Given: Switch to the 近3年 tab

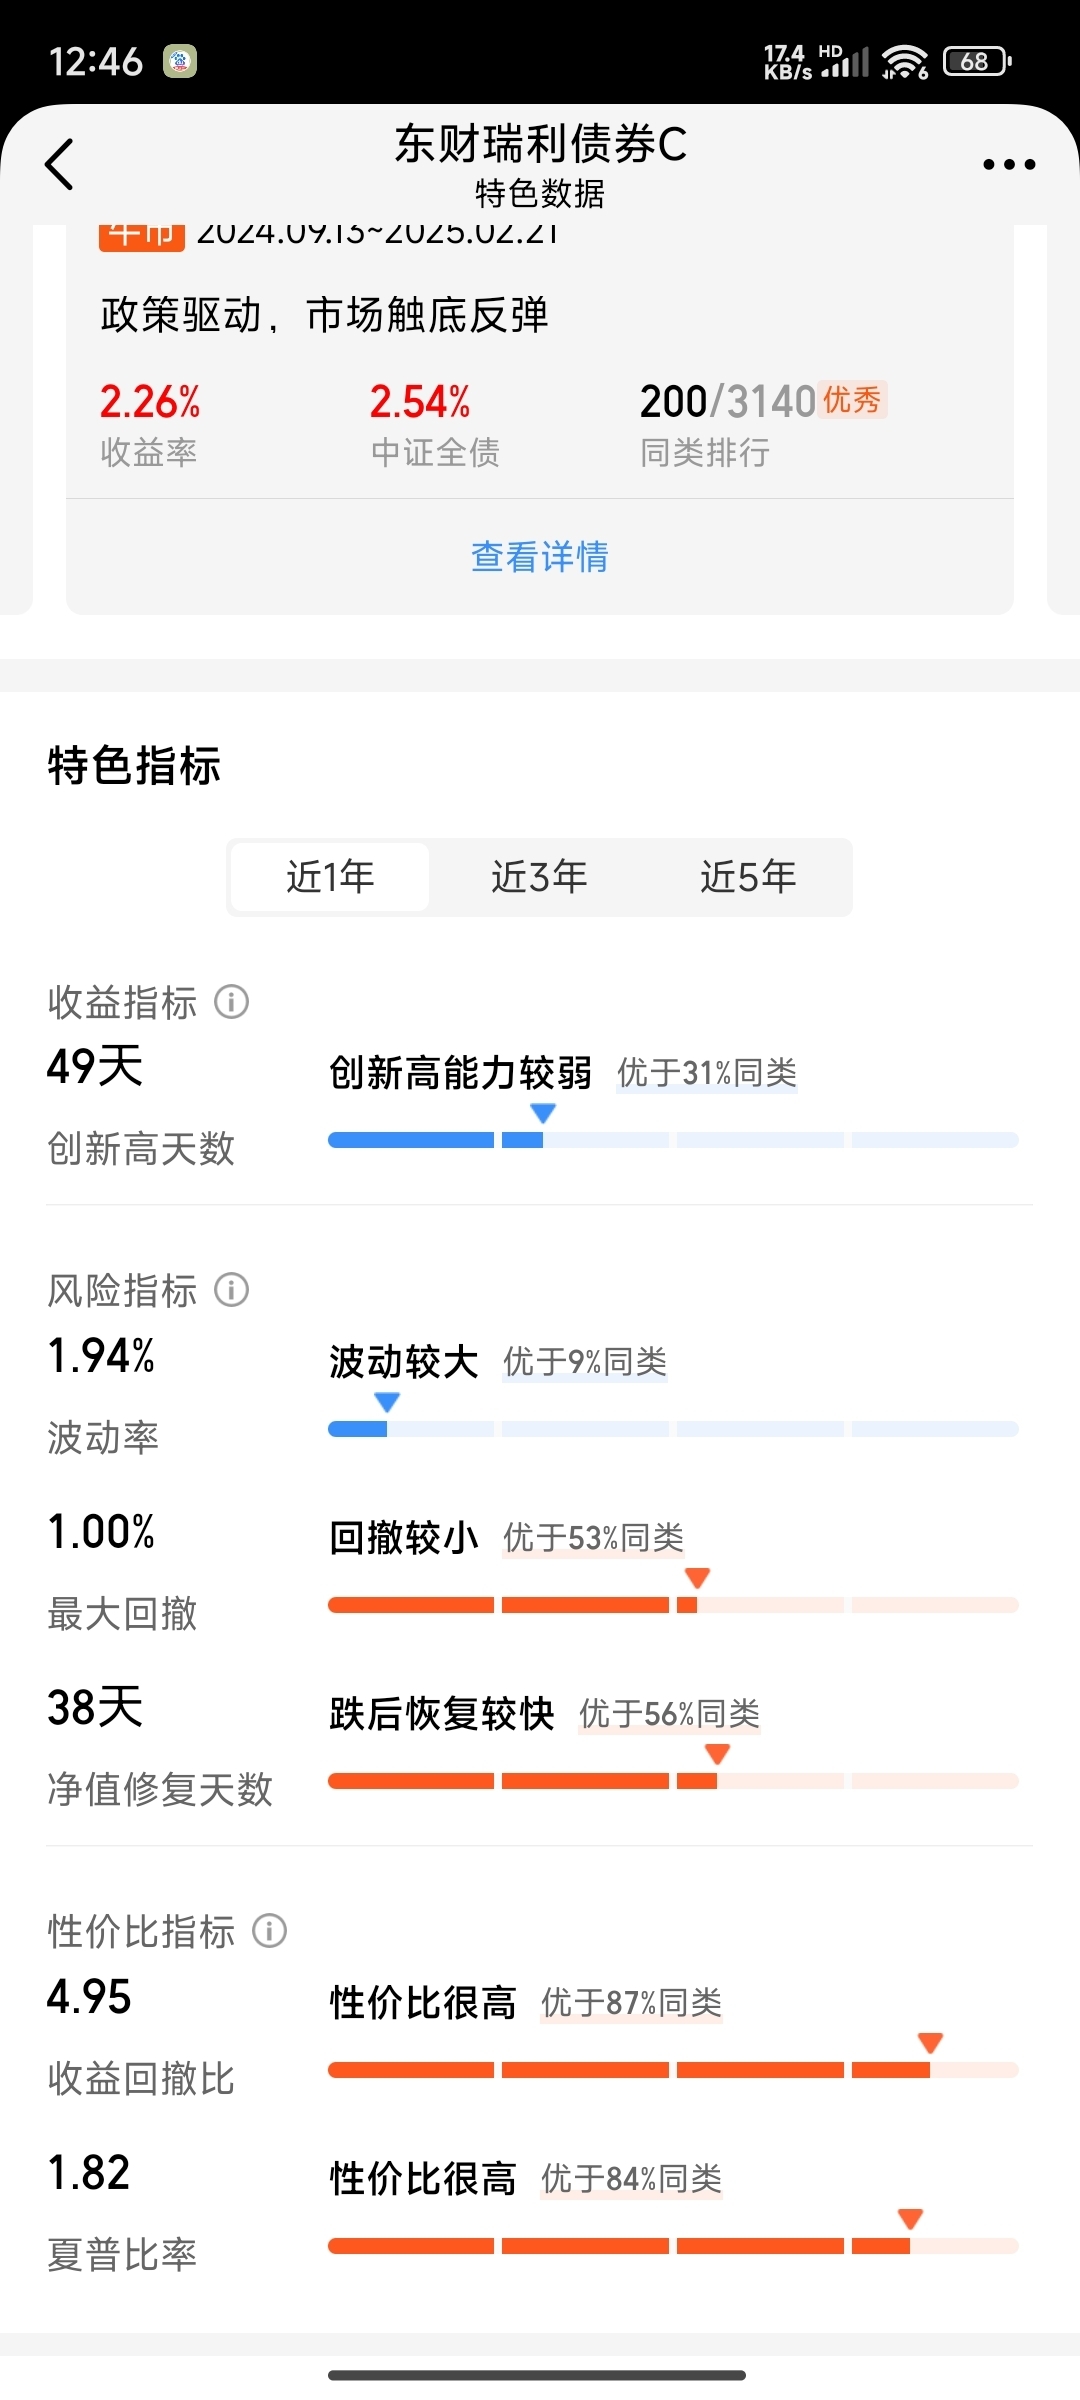Looking at the screenshot, I should coord(539,877).
